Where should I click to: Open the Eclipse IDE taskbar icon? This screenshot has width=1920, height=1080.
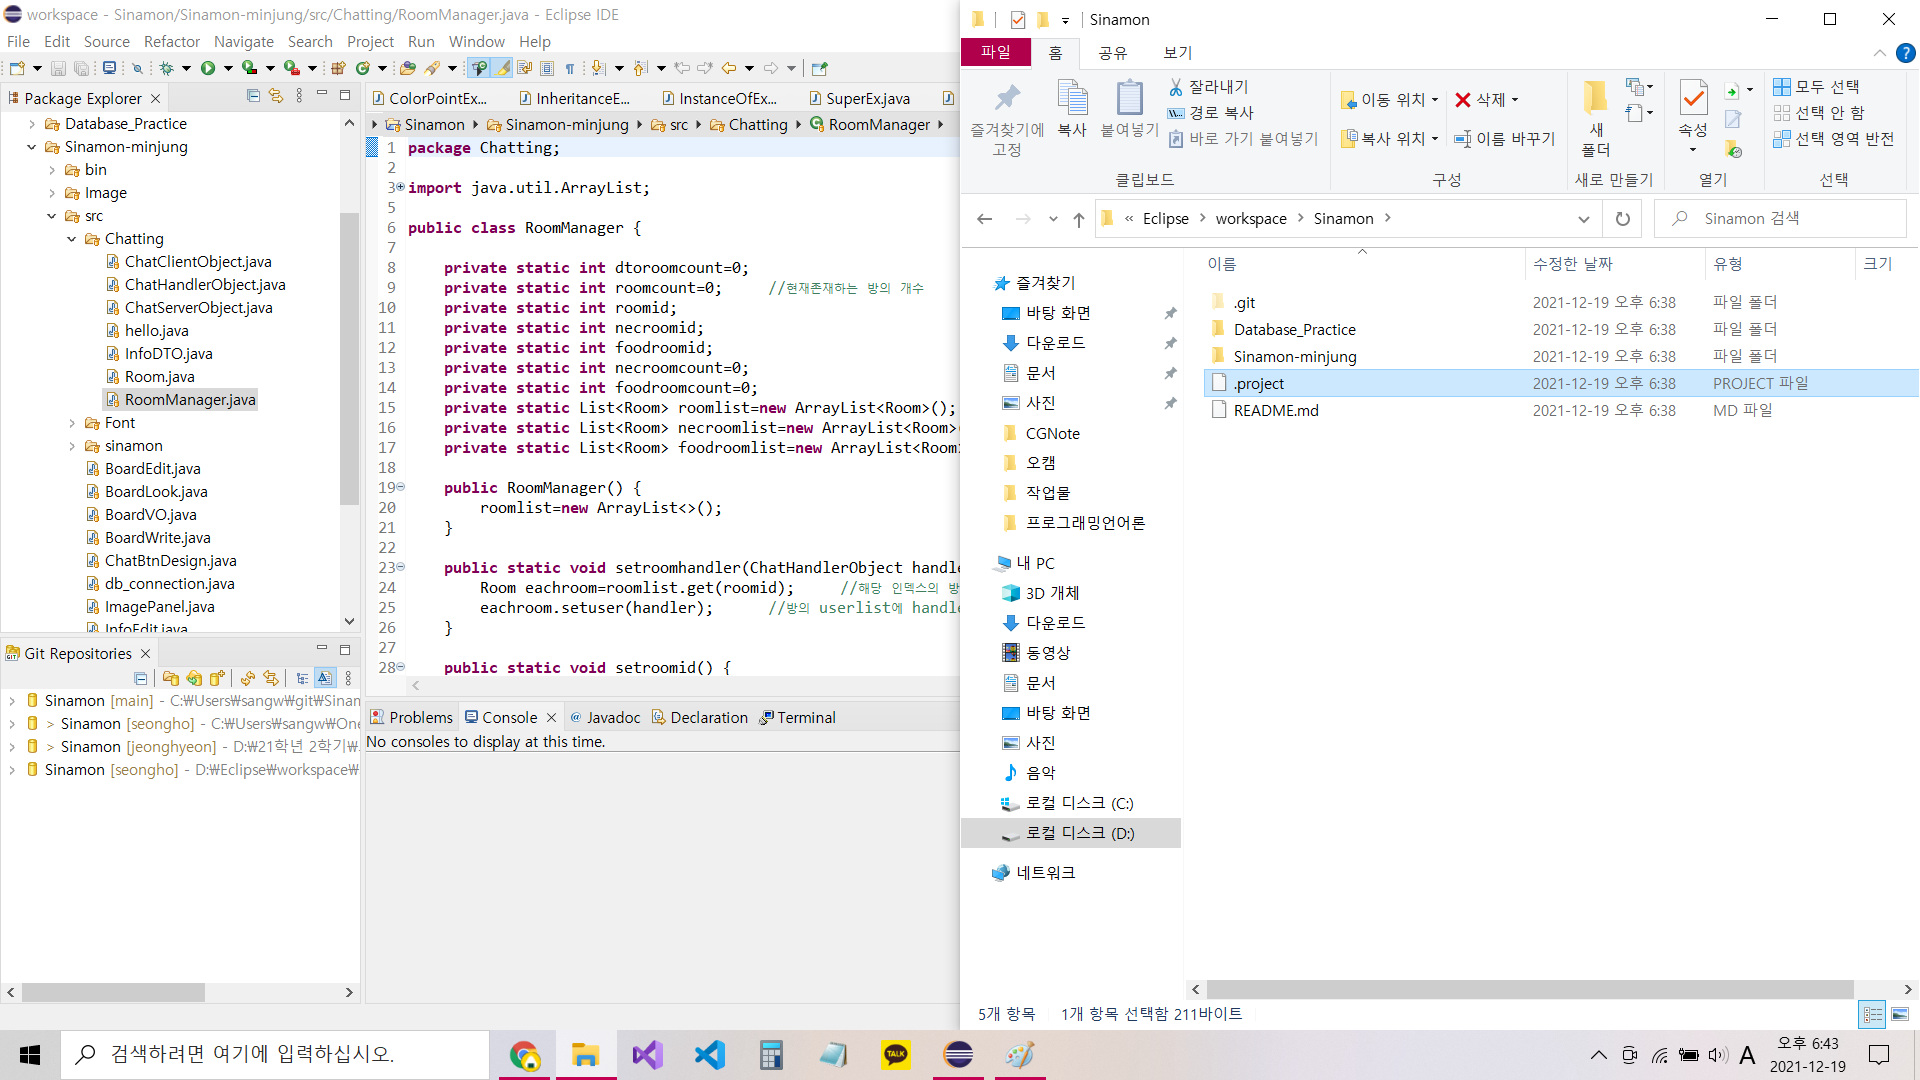958,1054
